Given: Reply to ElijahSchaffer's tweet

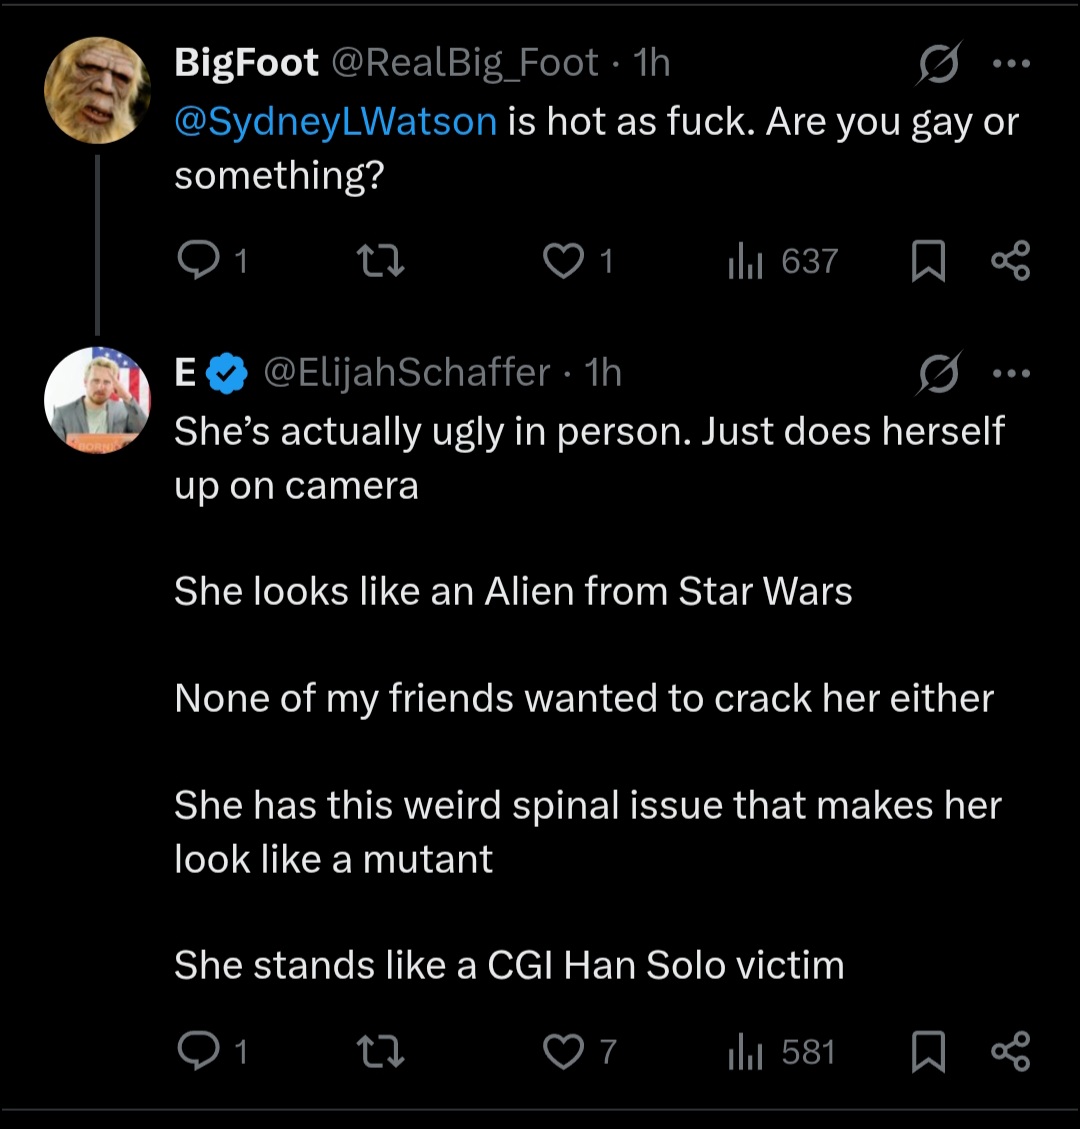Looking at the screenshot, I should pyautogui.click(x=199, y=1051).
